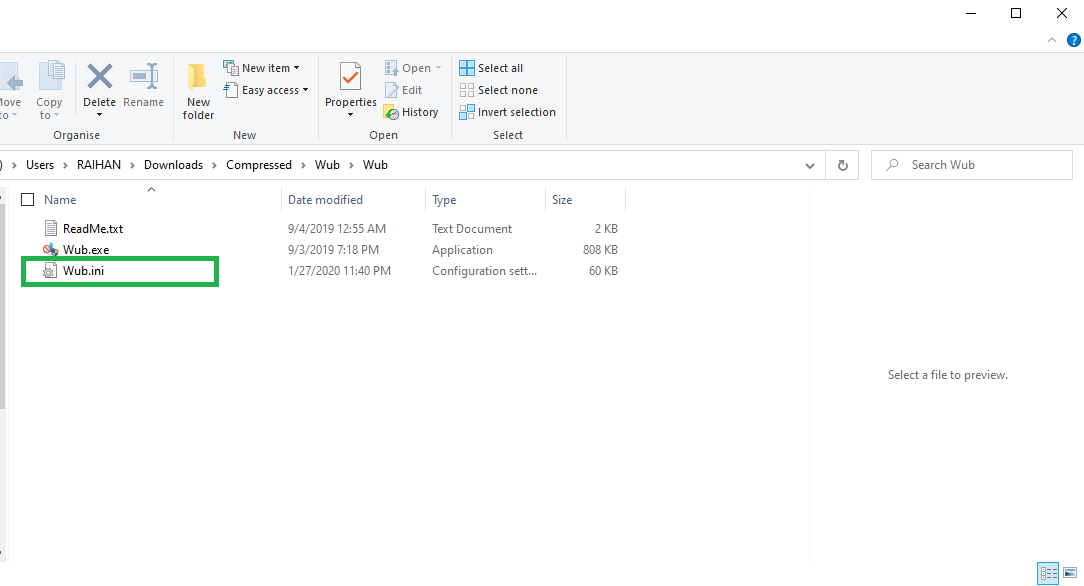Expand the Open button's dropdown arrow

click(438, 68)
